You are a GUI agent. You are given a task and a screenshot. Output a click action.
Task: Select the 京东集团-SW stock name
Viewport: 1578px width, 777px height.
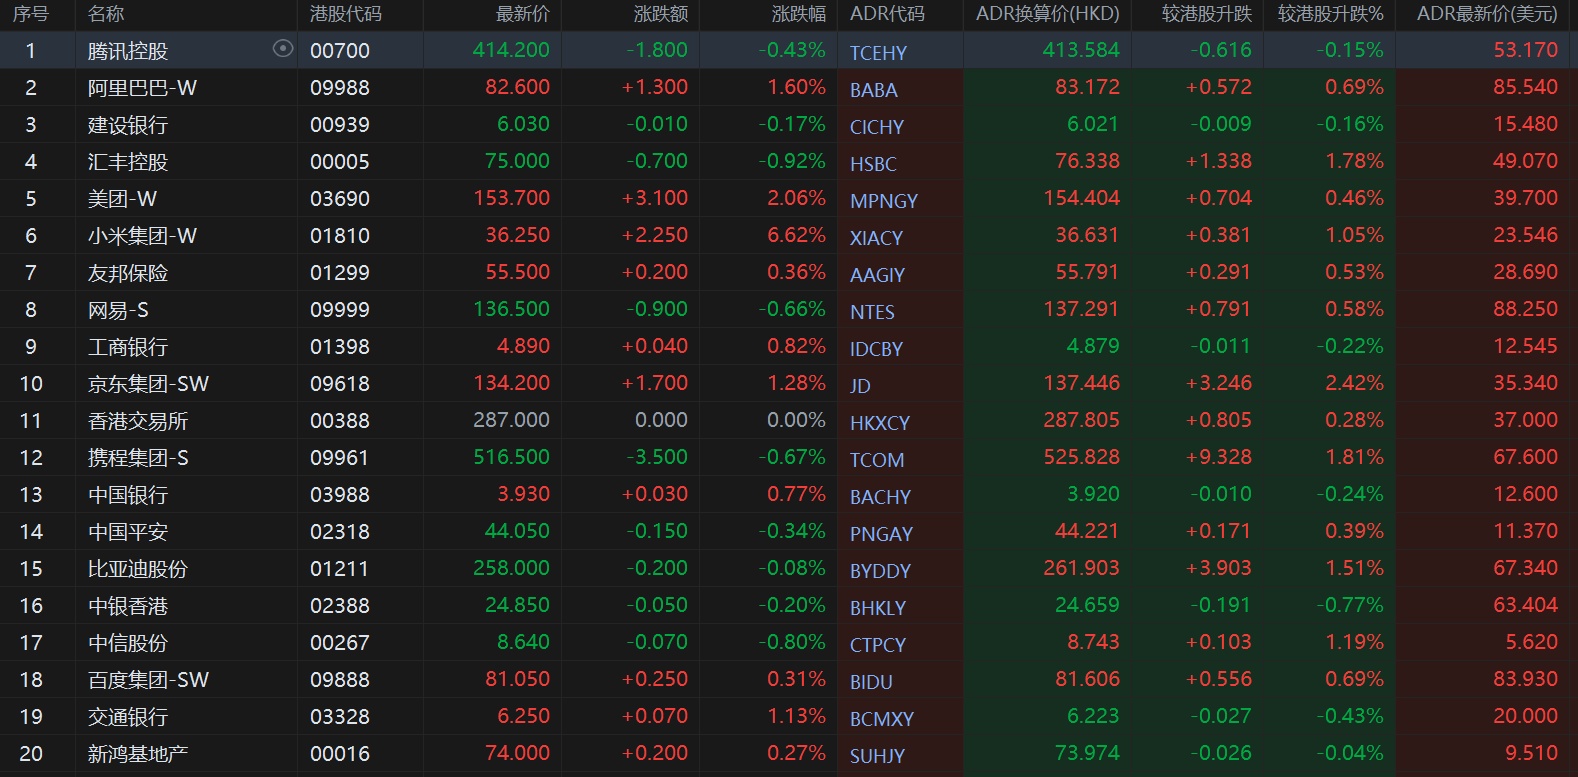point(148,384)
